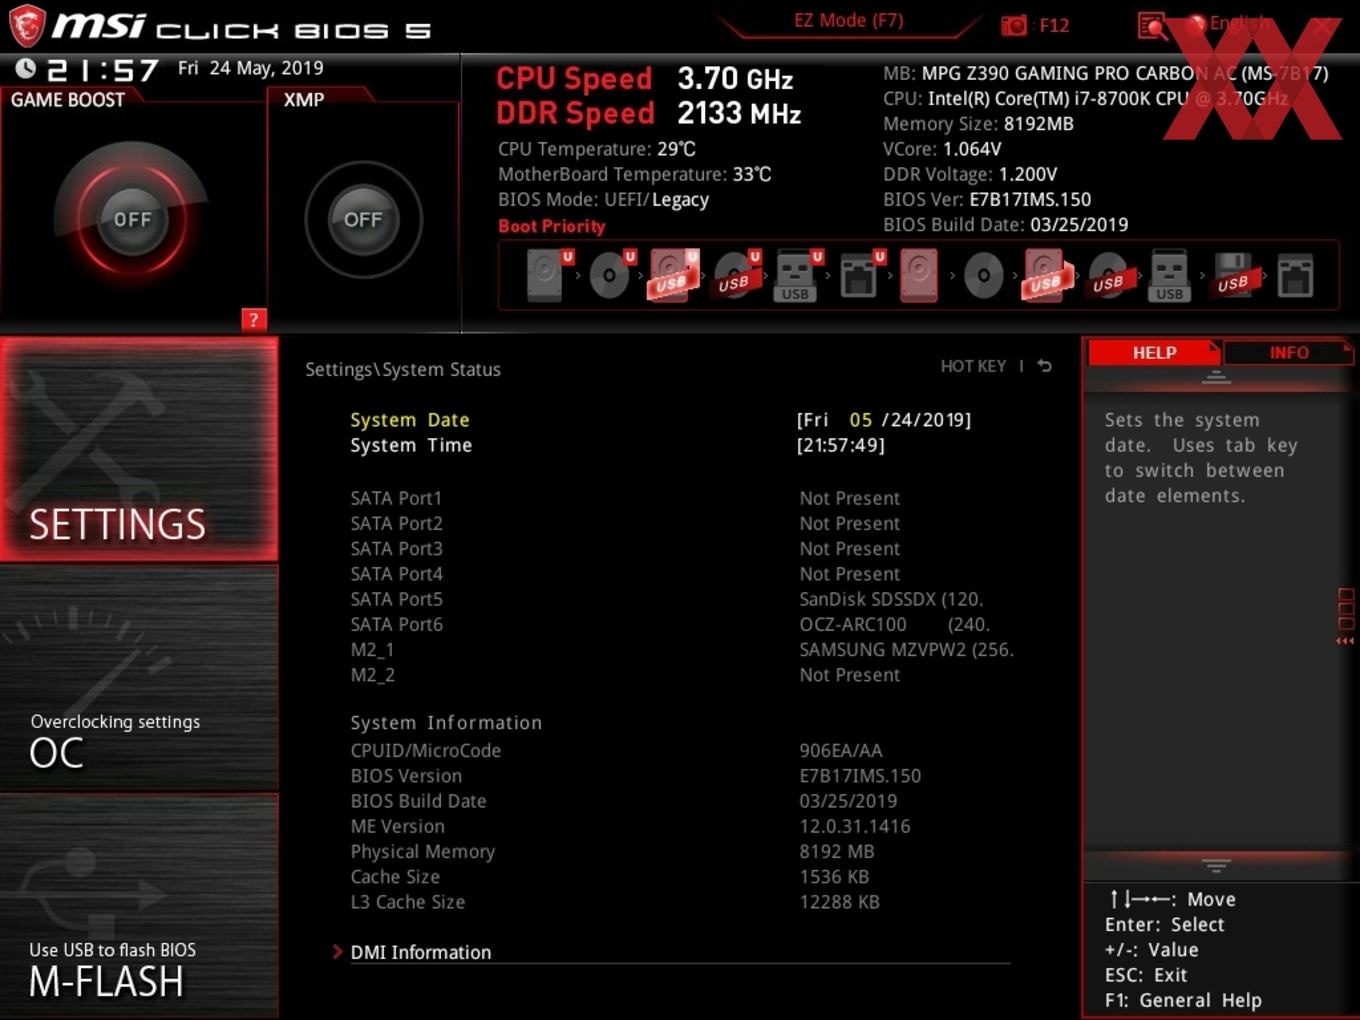Open the HOT KEY list
The width and height of the screenshot is (1360, 1020).
pyautogui.click(x=973, y=366)
